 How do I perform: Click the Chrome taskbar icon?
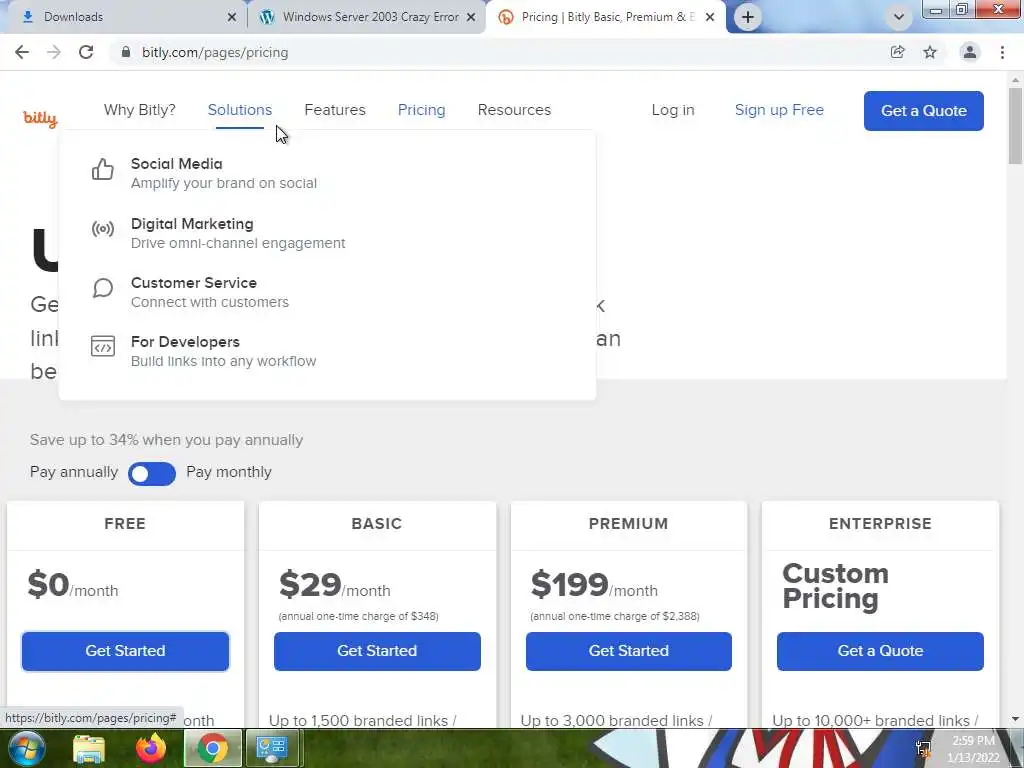212,748
